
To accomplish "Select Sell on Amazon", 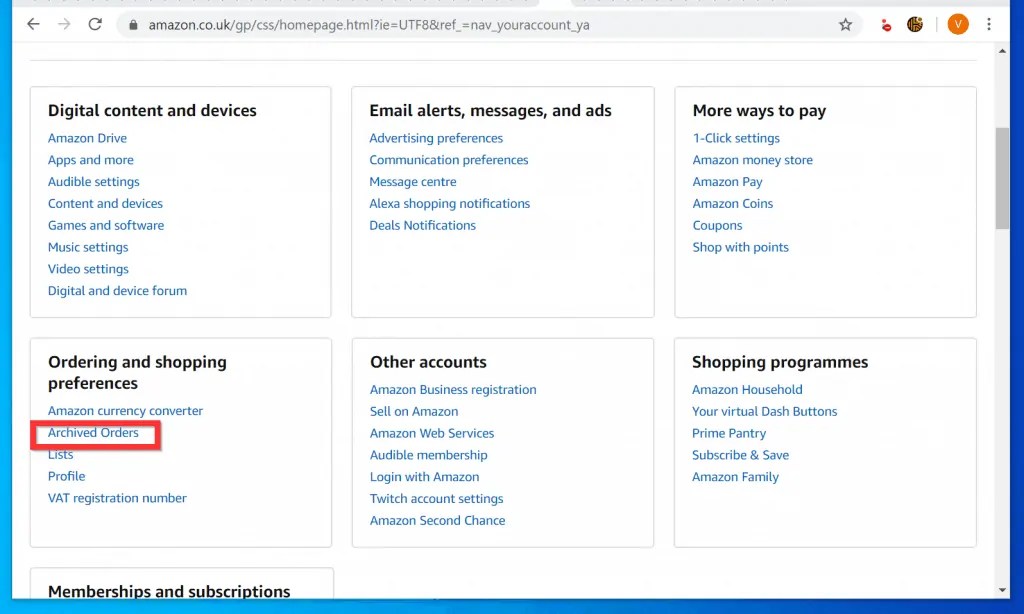I will point(413,411).
